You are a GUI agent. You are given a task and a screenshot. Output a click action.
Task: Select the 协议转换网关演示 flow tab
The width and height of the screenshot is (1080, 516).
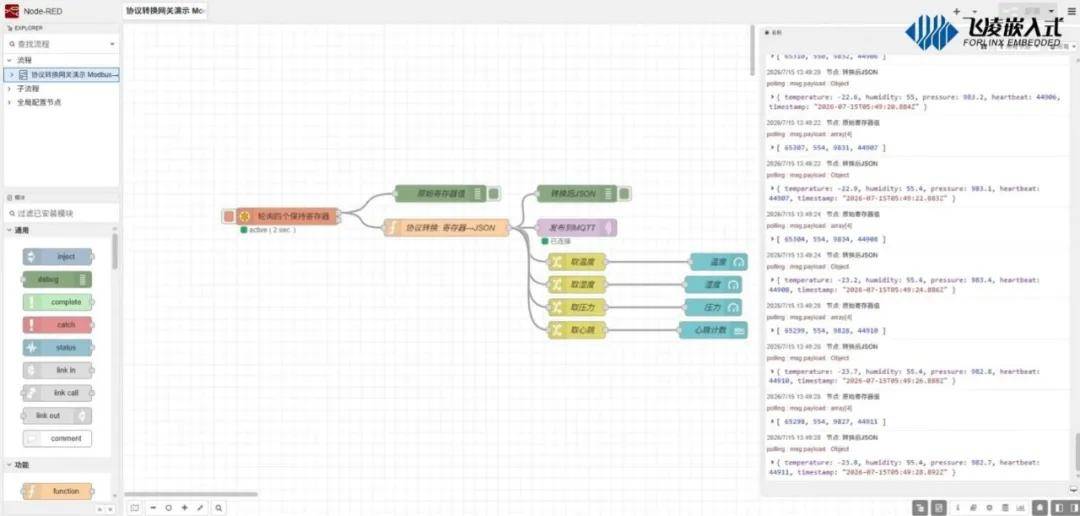pyautogui.click(x=165, y=11)
